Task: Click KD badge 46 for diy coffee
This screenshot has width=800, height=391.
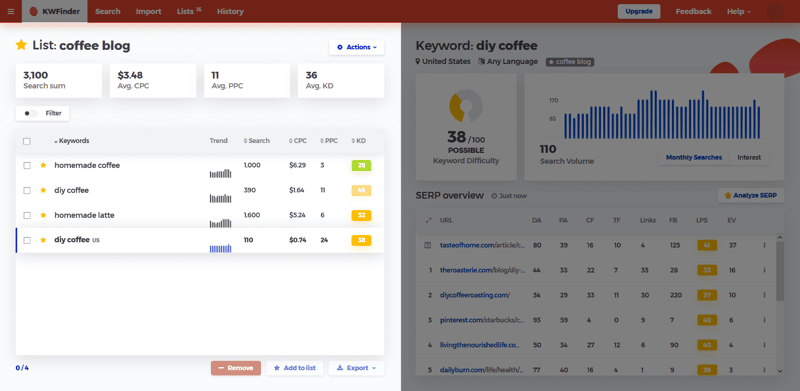Action: 361,190
